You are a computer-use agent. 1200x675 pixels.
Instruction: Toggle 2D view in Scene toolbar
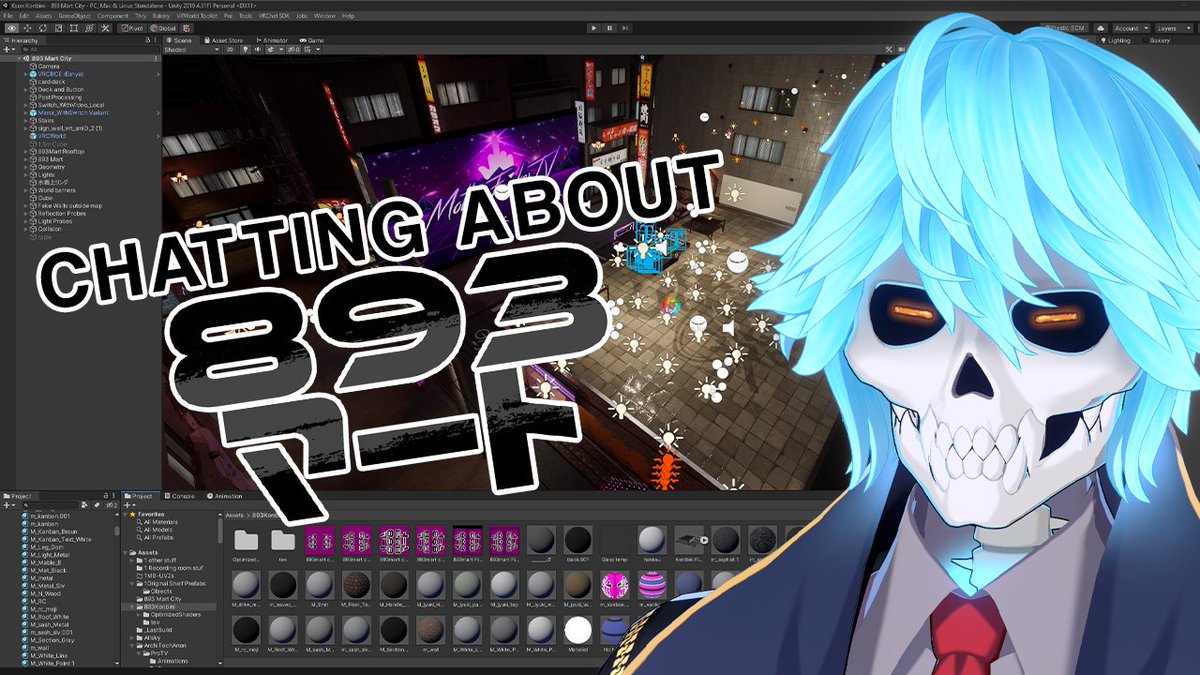(x=231, y=49)
